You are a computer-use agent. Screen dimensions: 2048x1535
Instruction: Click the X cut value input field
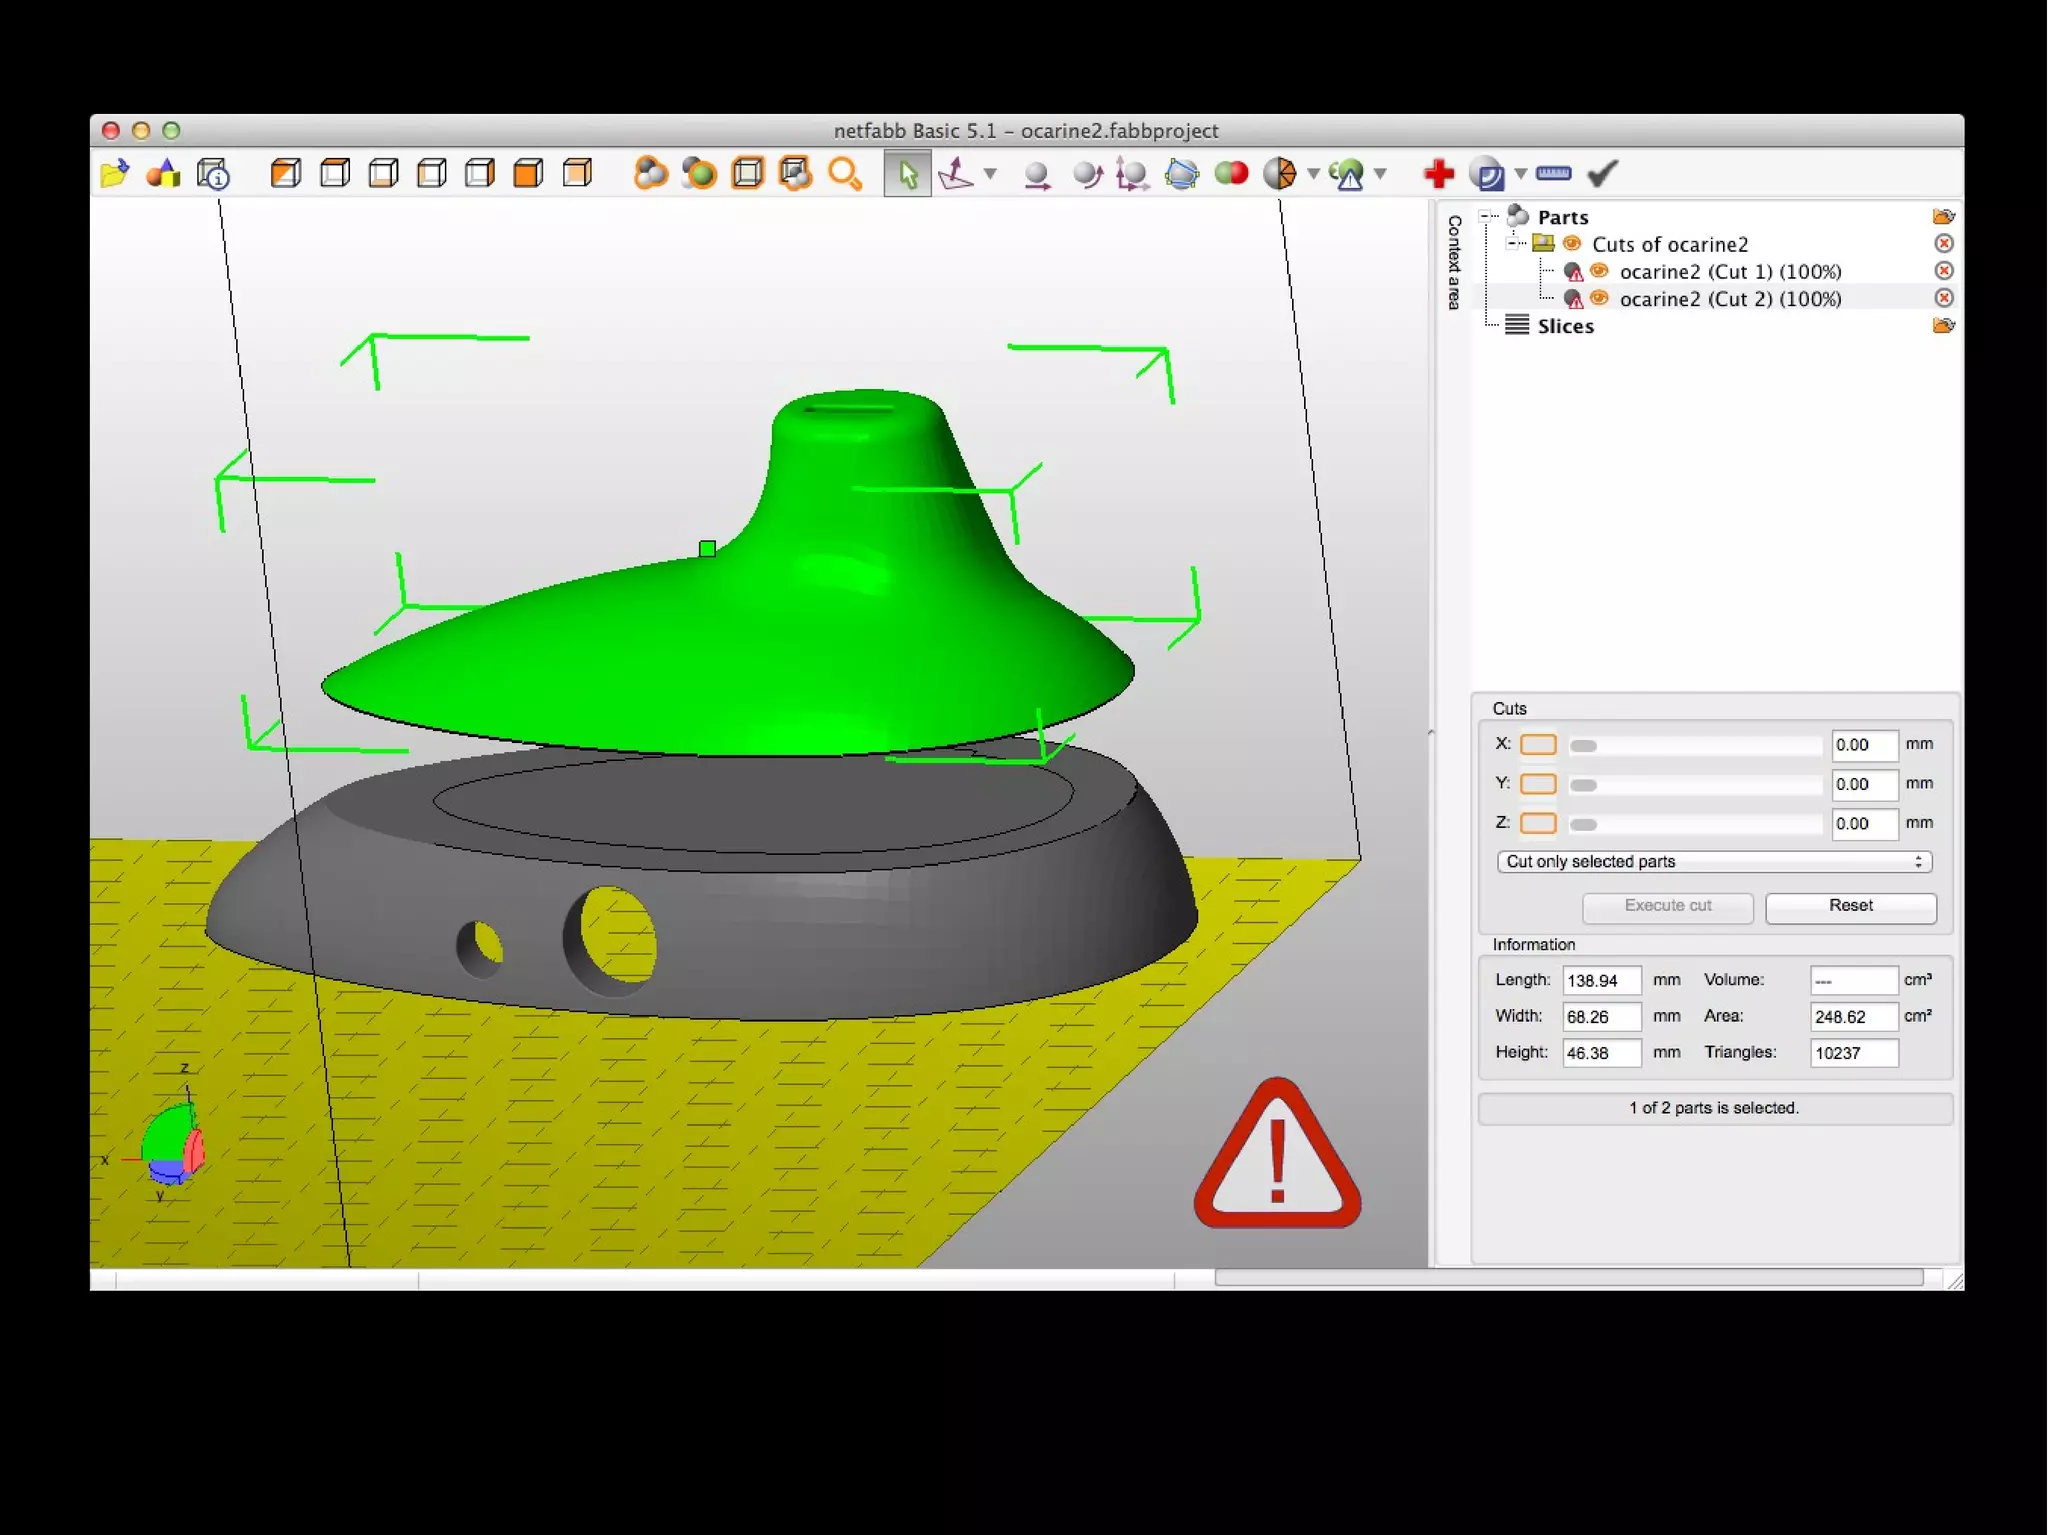click(1863, 745)
